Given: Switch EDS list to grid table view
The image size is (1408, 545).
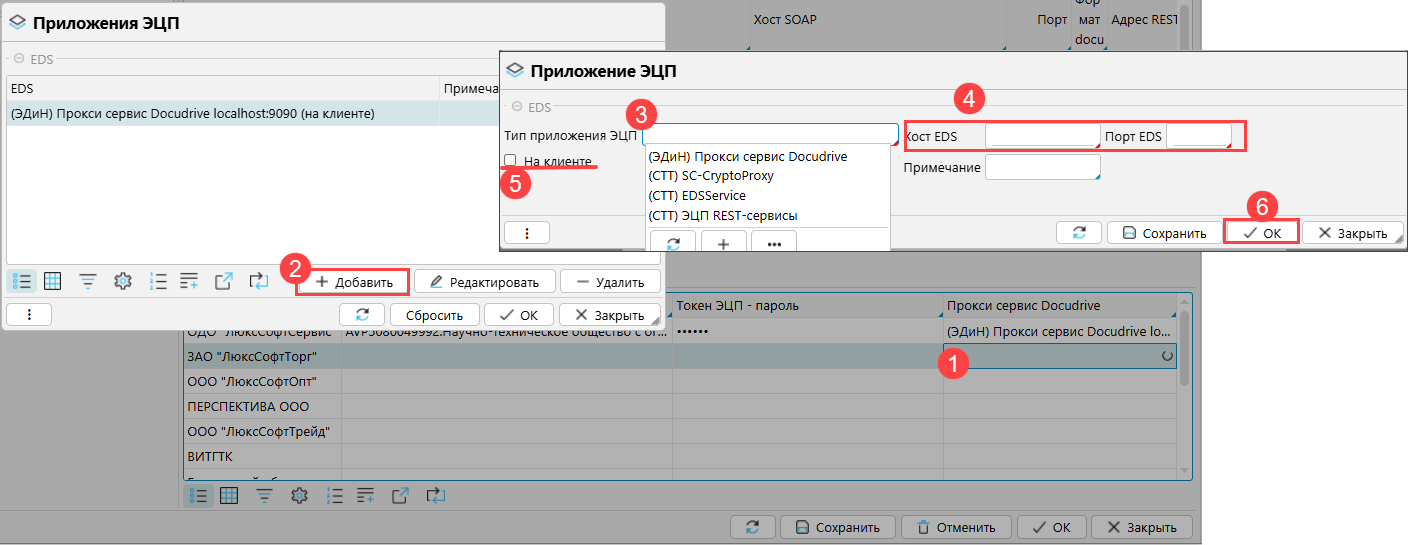Looking at the screenshot, I should (53, 282).
